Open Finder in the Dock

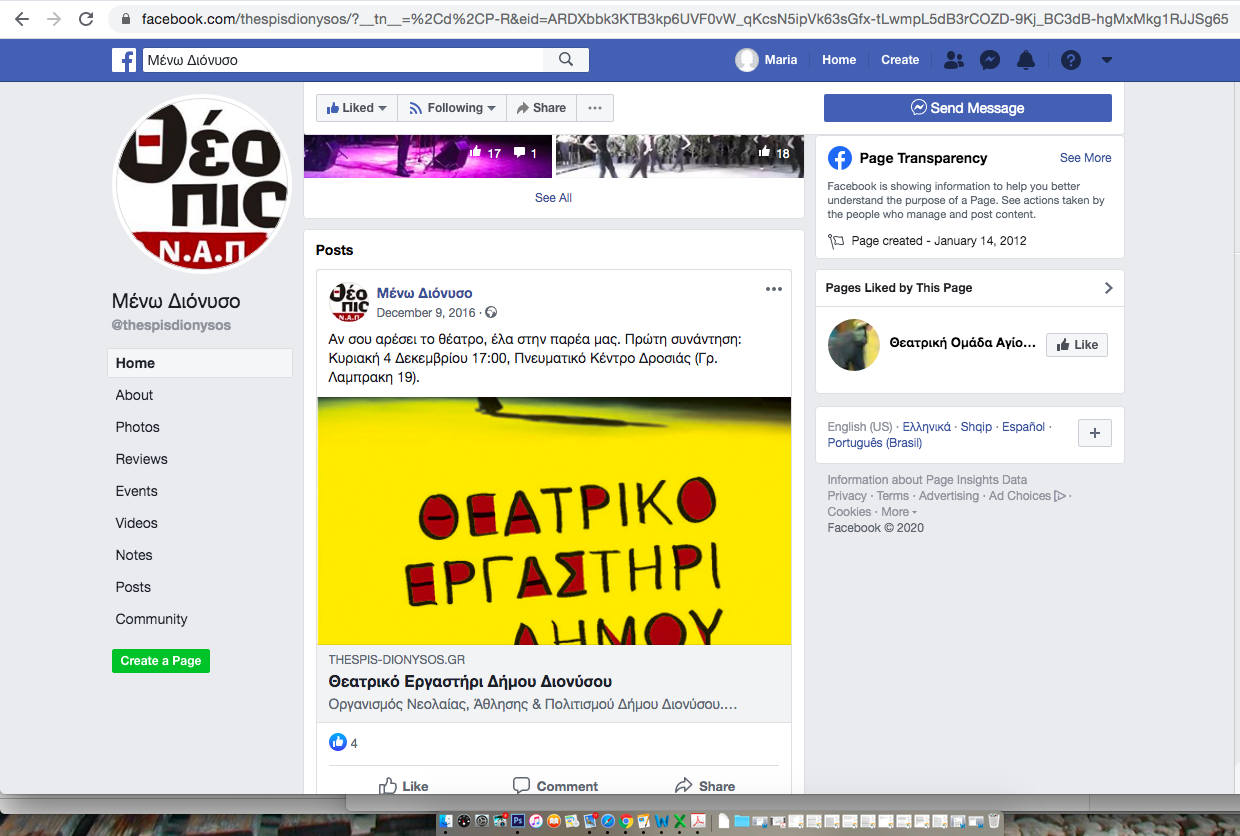click(x=445, y=822)
